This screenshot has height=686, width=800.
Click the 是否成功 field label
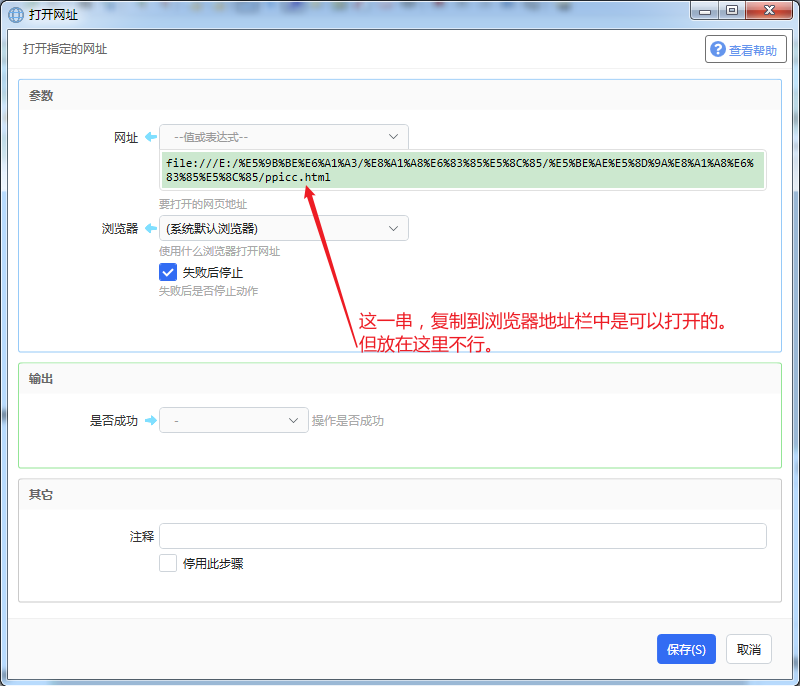click(114, 421)
